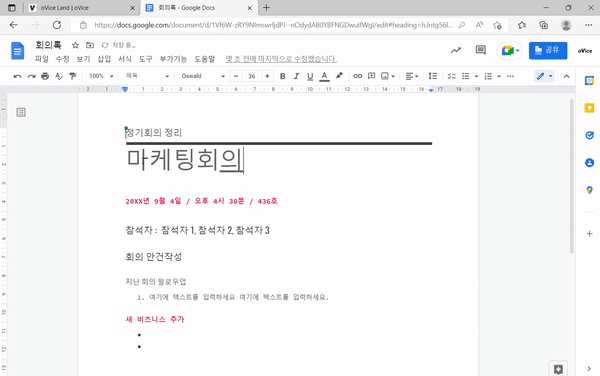Open the text color picker

[324, 76]
